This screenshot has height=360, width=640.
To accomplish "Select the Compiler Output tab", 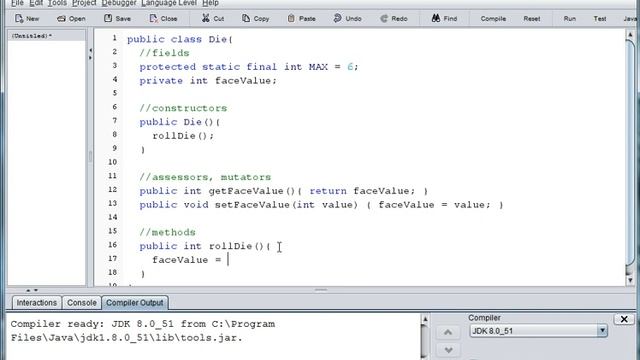I will pos(135,303).
